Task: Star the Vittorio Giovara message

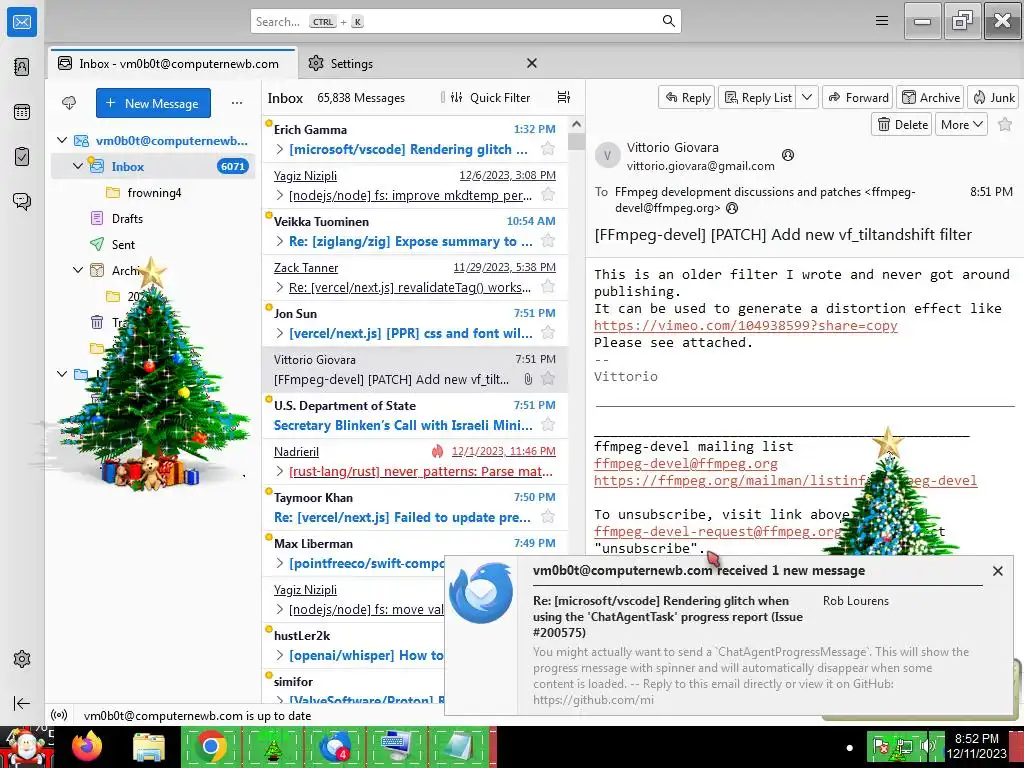Action: (x=548, y=379)
